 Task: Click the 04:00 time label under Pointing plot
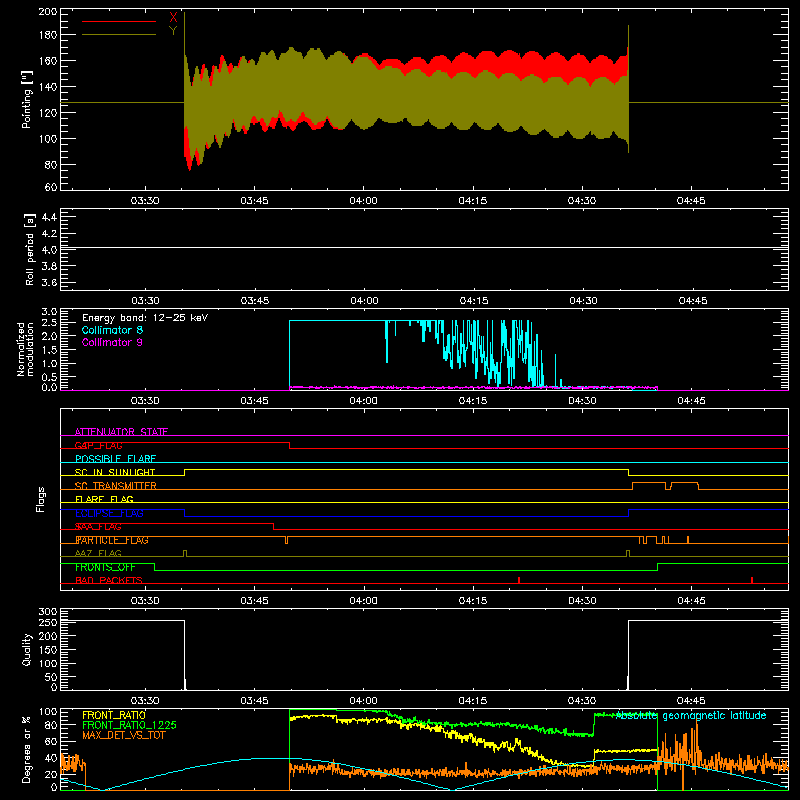tap(363, 201)
